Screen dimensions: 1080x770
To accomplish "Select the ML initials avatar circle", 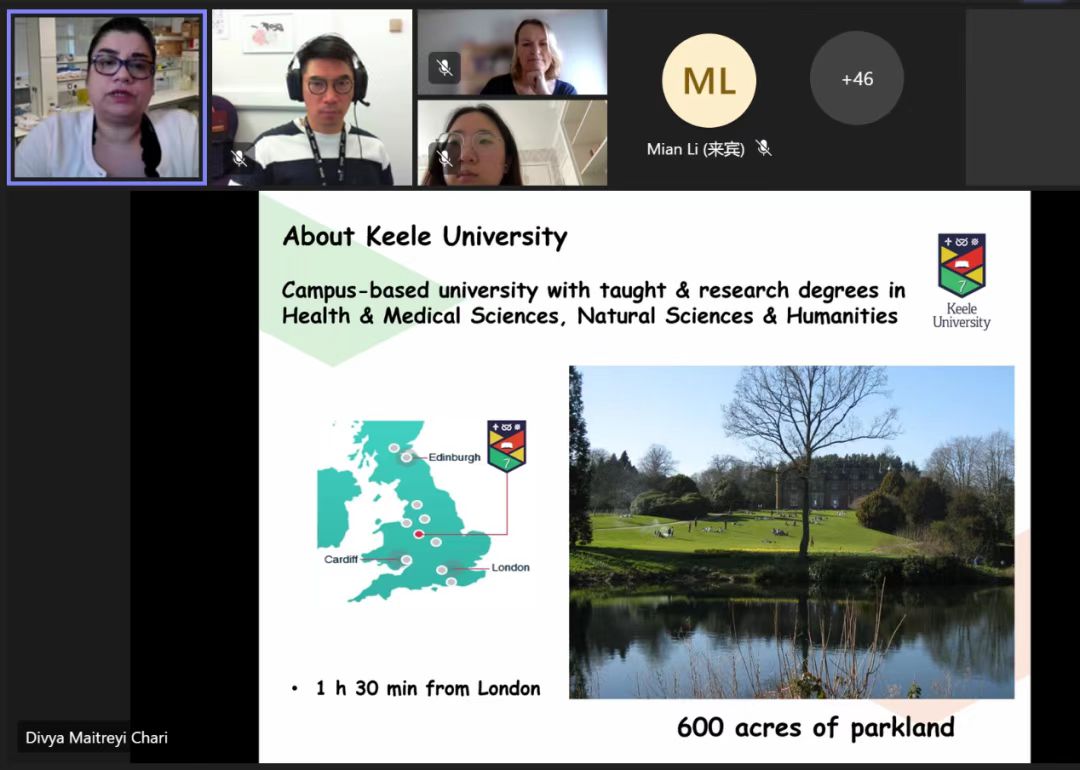I will coord(709,80).
